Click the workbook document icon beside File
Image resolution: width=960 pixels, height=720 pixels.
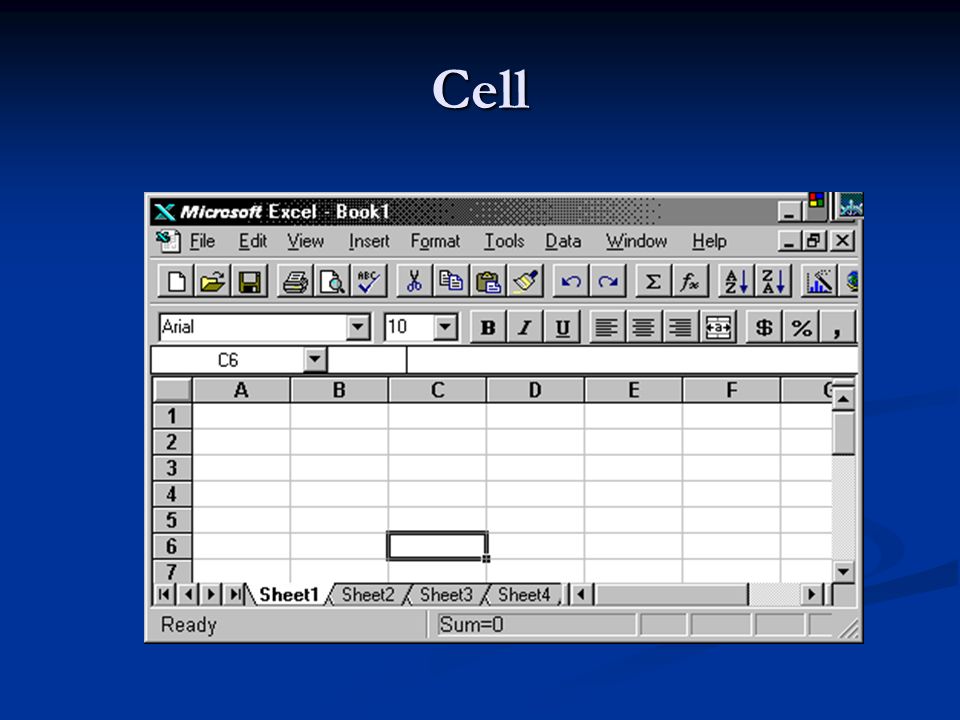168,241
